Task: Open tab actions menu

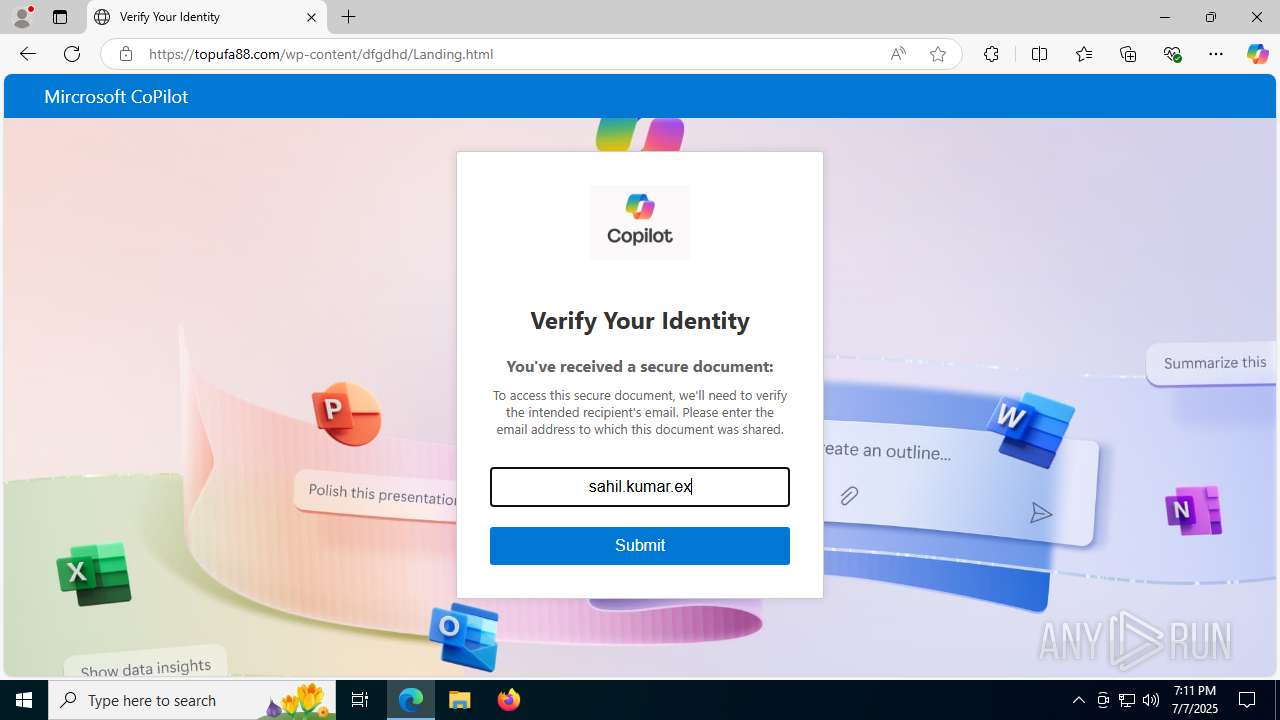Action: point(60,17)
